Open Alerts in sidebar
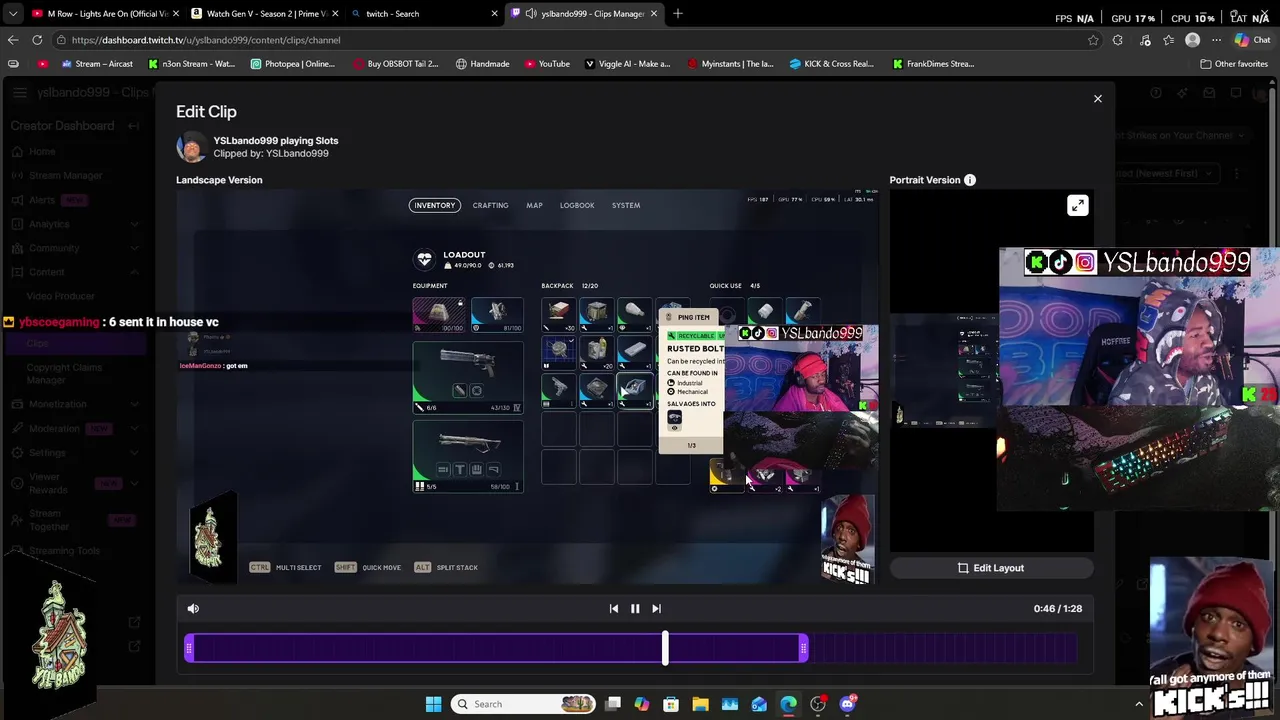 41,200
